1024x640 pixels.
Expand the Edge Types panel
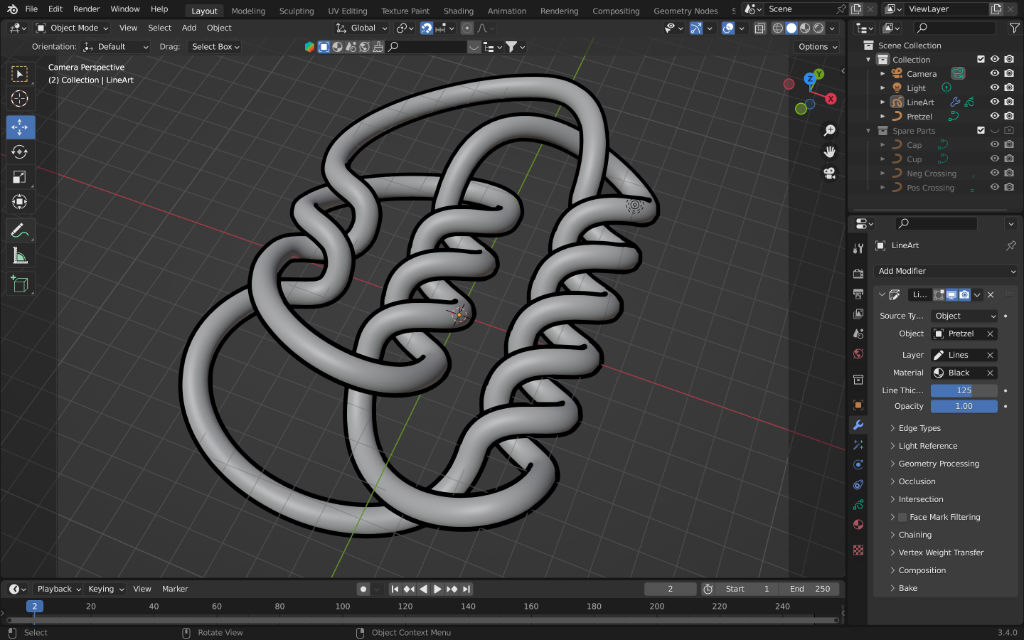[919, 428]
